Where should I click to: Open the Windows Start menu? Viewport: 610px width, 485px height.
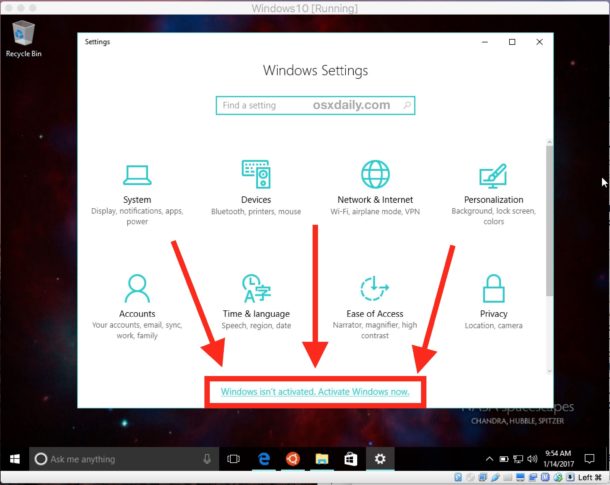click(15, 459)
